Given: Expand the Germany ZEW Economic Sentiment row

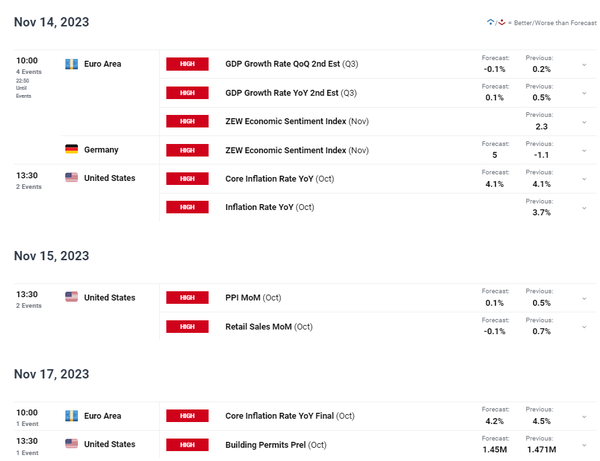Looking at the screenshot, I should click(x=583, y=149).
